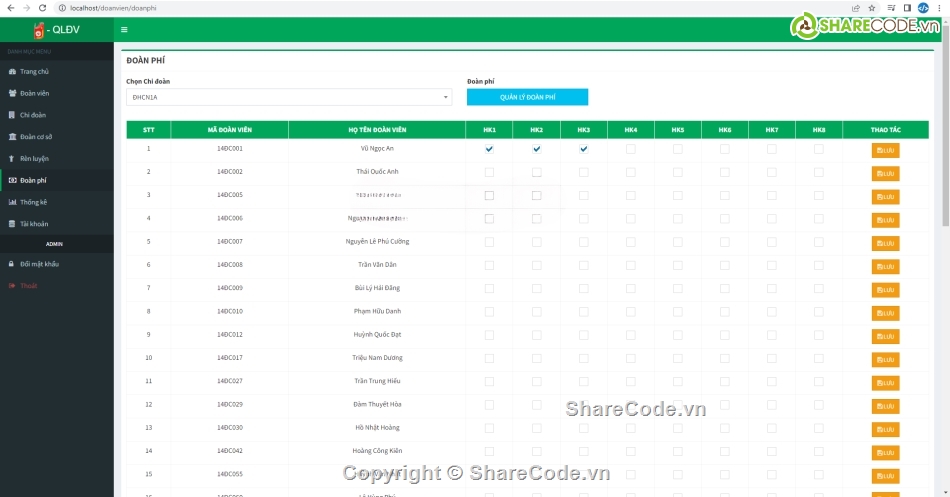Go forward with the browser forward arrow
The width and height of the screenshot is (950, 497).
[x=26, y=8]
